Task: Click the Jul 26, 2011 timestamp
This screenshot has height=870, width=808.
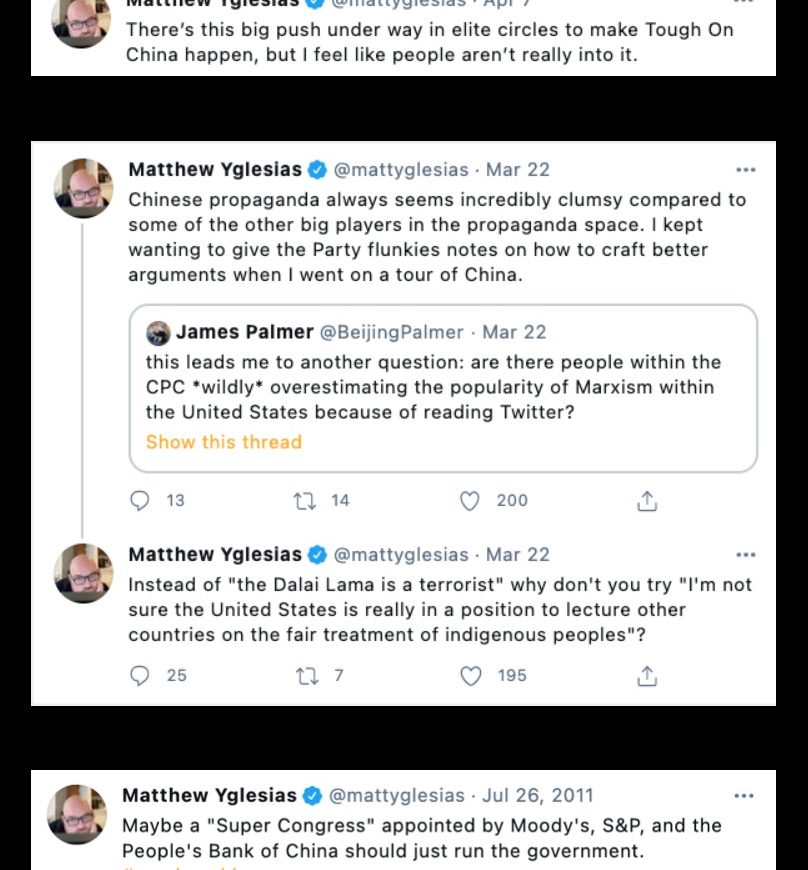Action: pos(538,796)
